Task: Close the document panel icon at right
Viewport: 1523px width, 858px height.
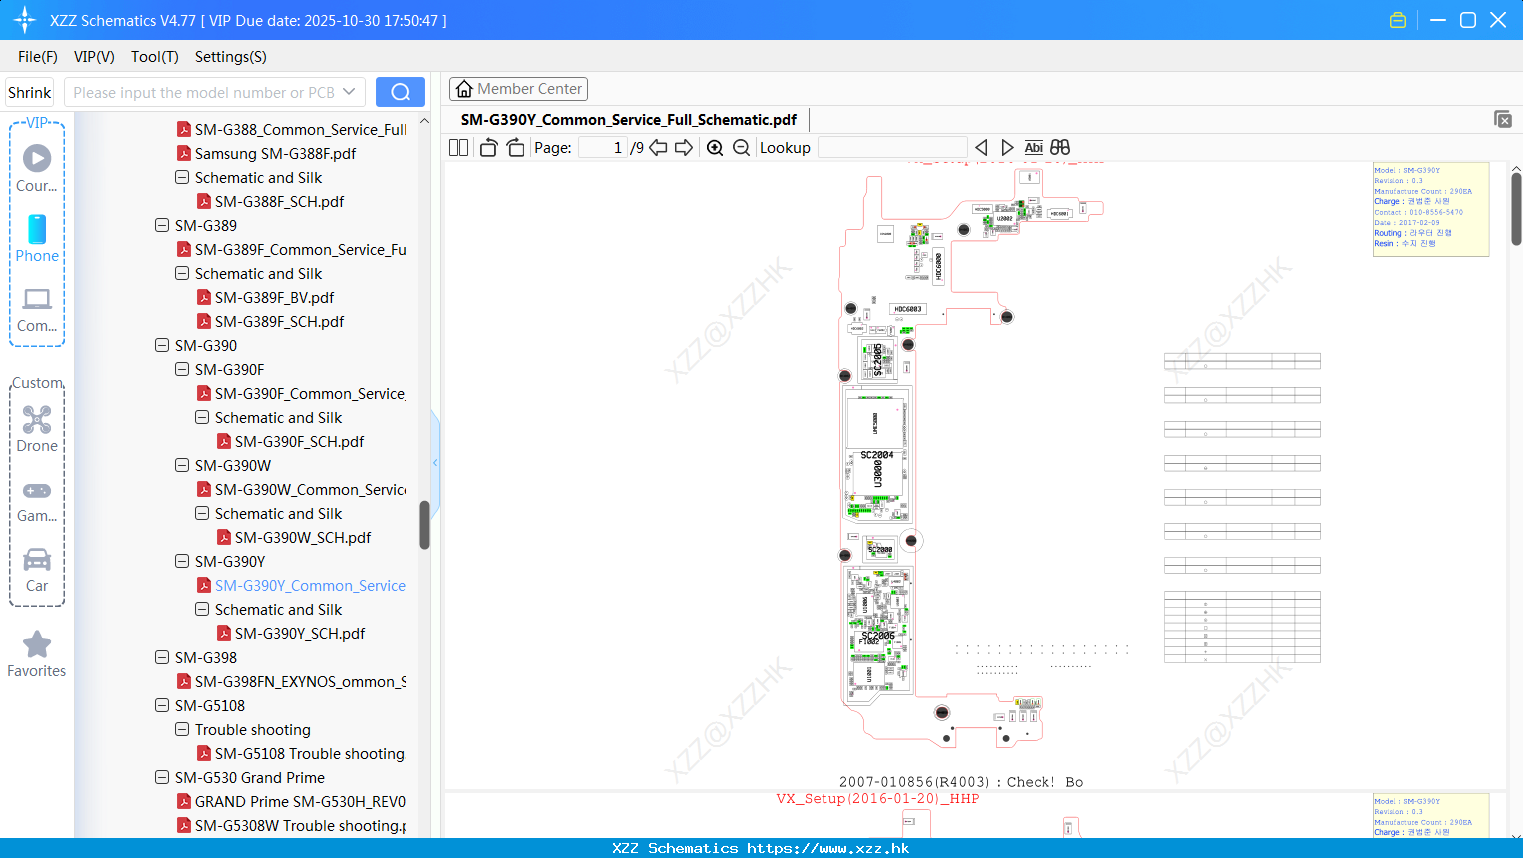Action: [1503, 119]
